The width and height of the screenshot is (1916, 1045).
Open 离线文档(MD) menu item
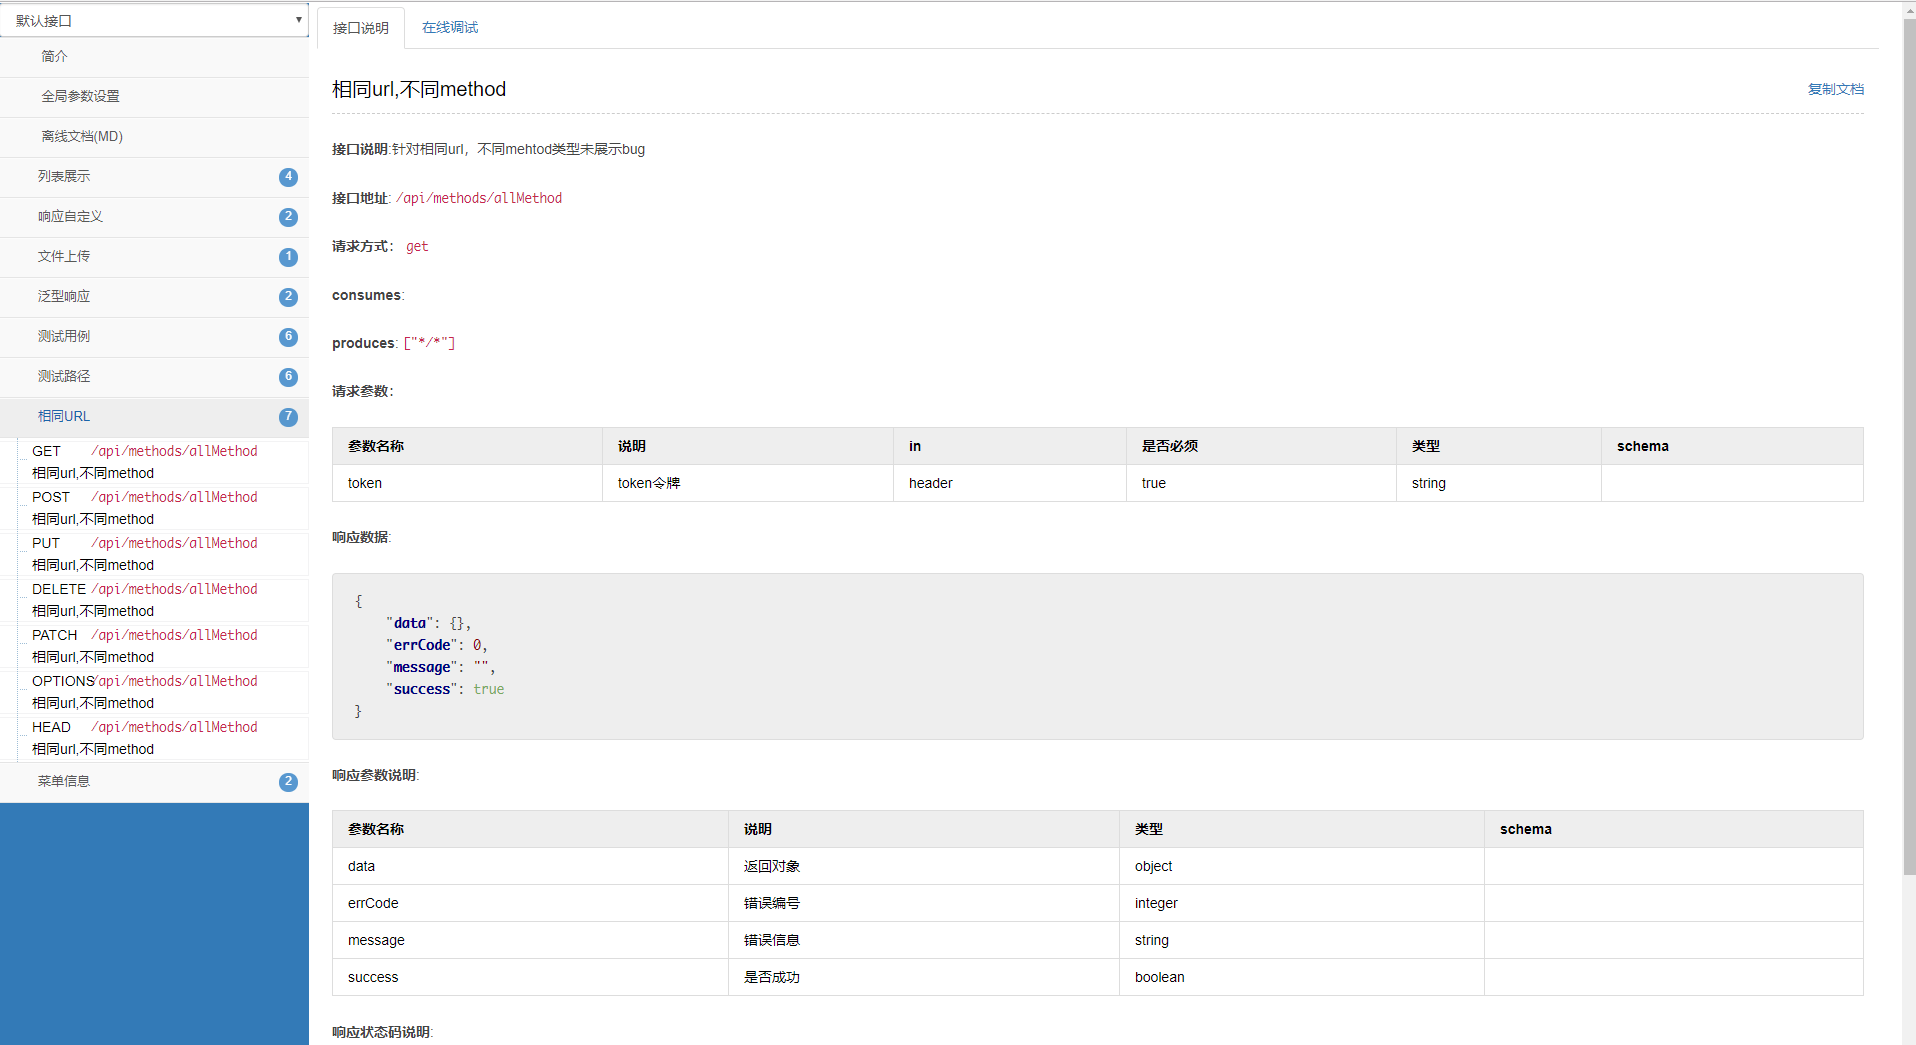pyautogui.click(x=154, y=137)
